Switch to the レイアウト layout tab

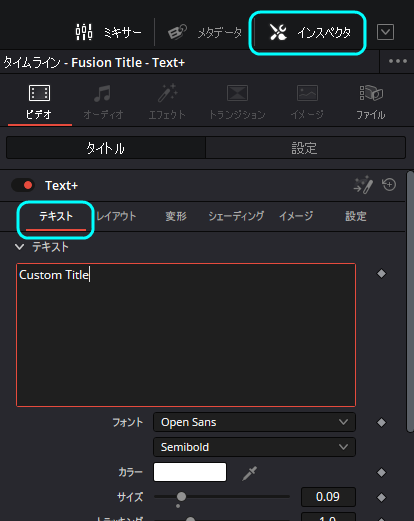click(116, 216)
